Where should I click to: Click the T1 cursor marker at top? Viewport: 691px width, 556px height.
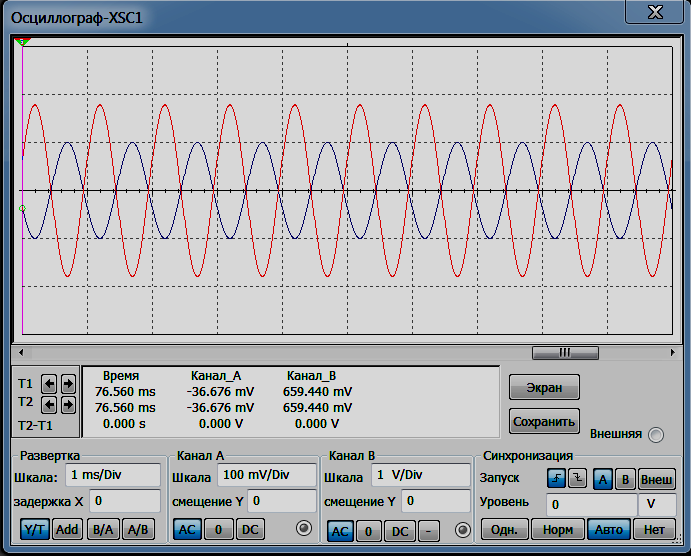22,42
